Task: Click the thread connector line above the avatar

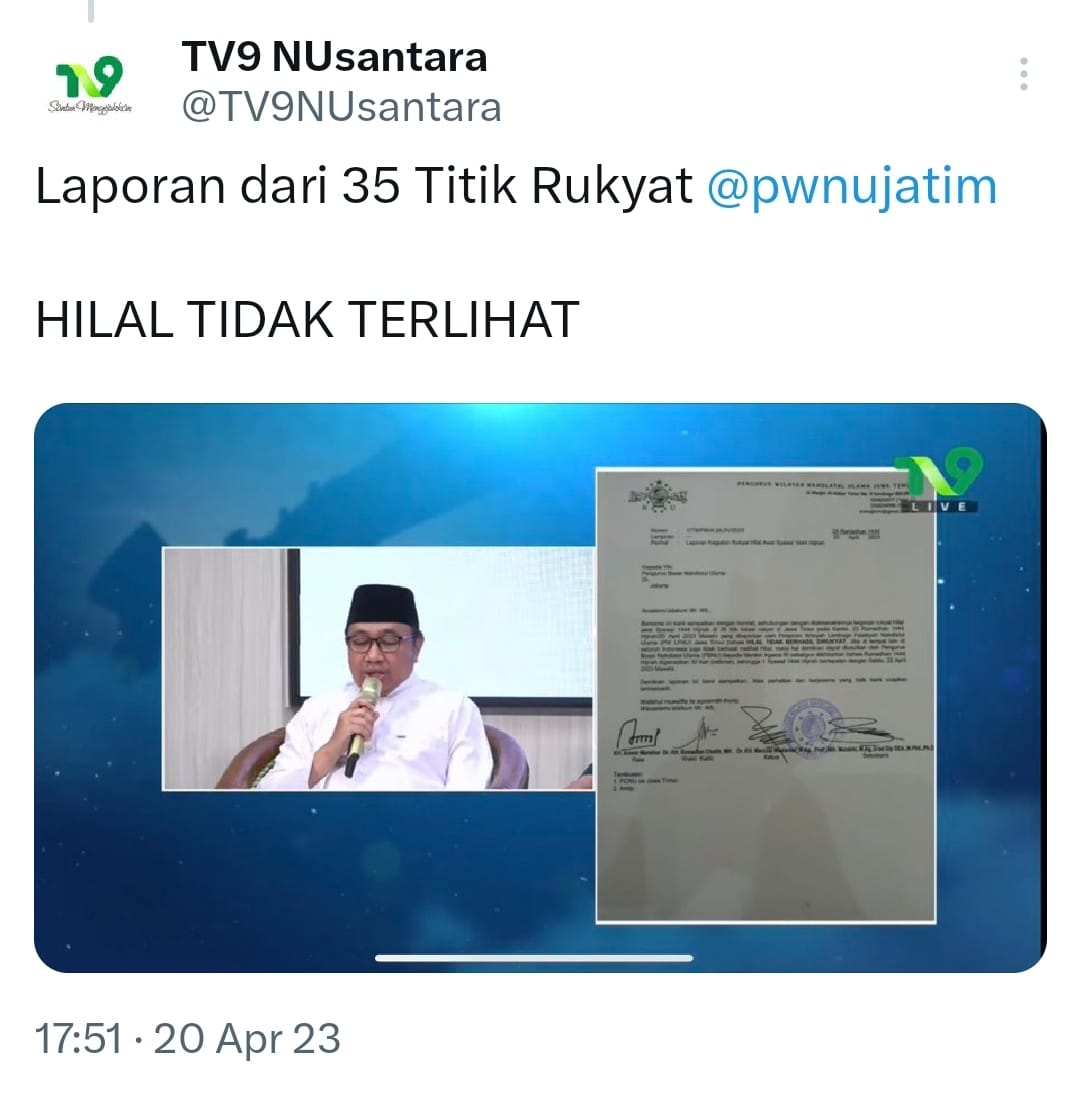Action: coord(91,10)
